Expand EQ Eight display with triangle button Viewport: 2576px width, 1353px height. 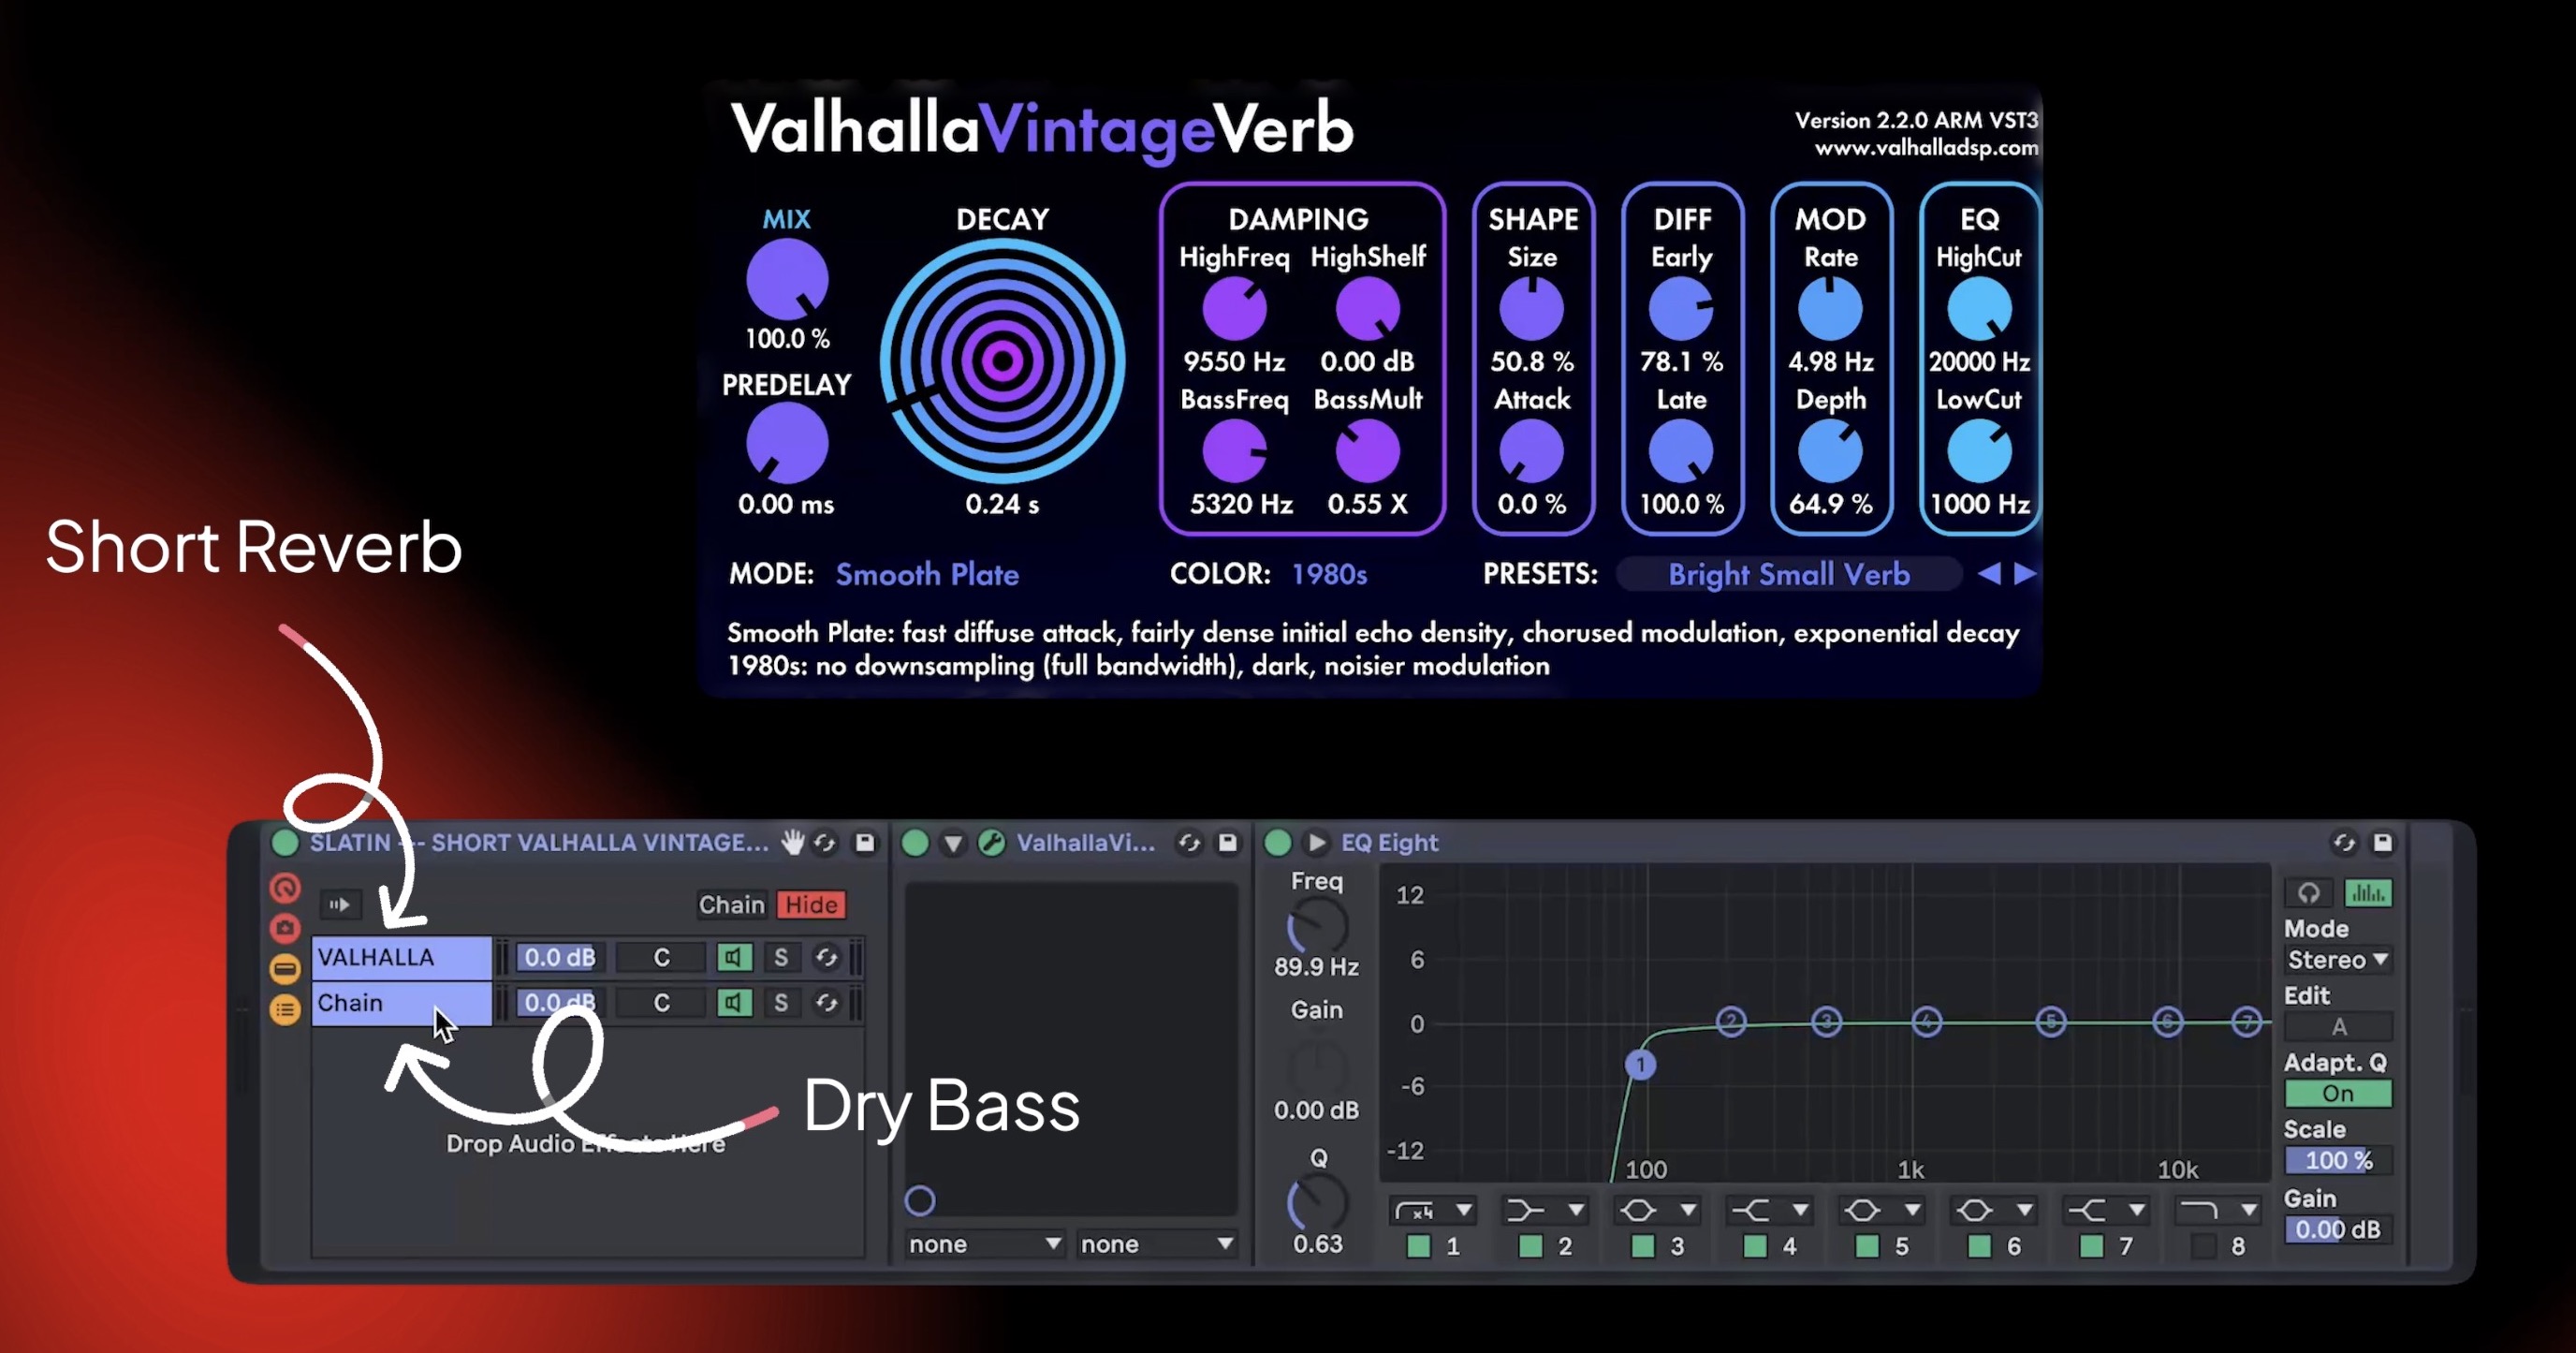(1317, 843)
